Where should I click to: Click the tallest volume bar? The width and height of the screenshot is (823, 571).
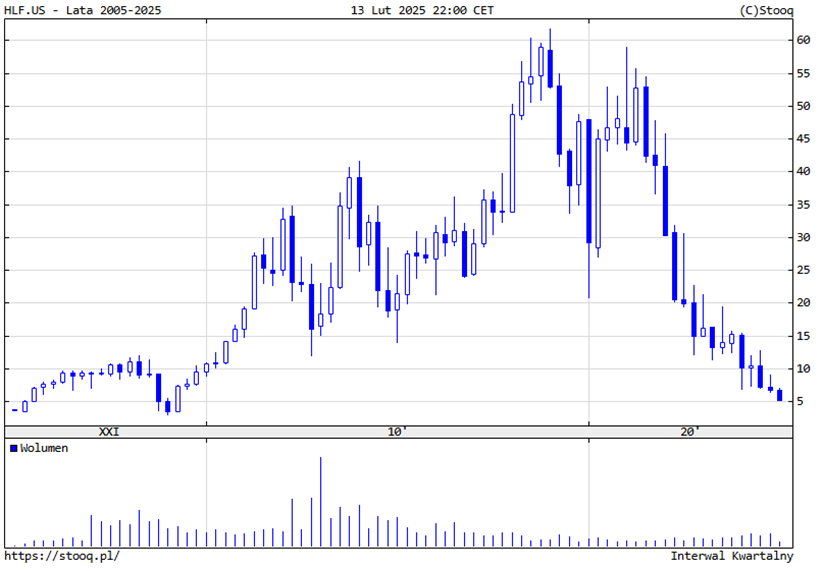[x=321, y=500]
